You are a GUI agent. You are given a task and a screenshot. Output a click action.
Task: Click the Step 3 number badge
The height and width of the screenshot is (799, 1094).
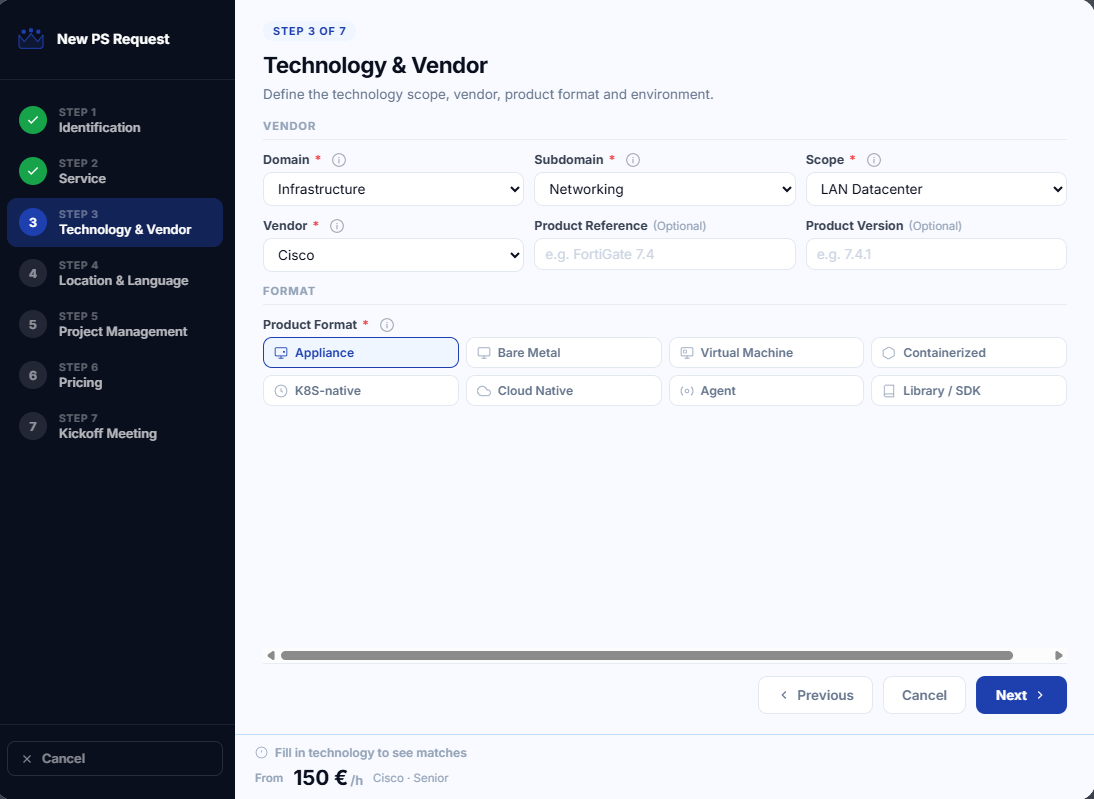point(33,222)
